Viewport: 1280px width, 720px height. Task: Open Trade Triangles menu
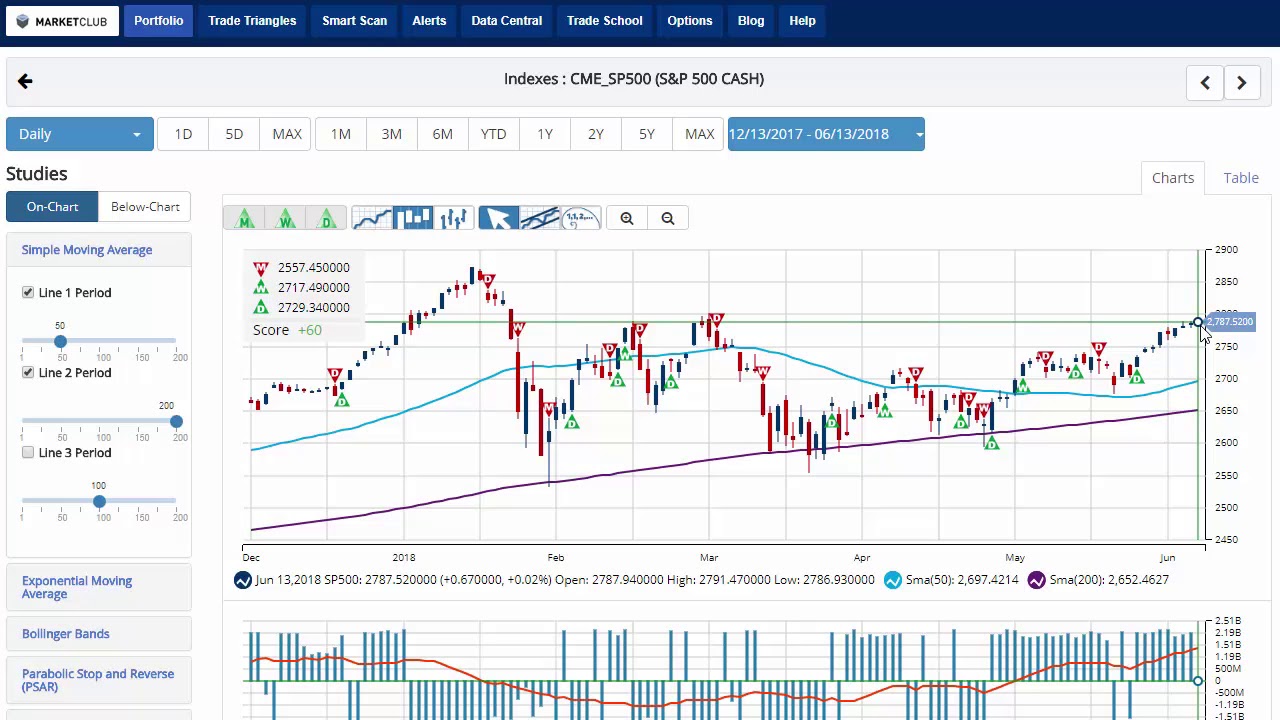(x=252, y=21)
